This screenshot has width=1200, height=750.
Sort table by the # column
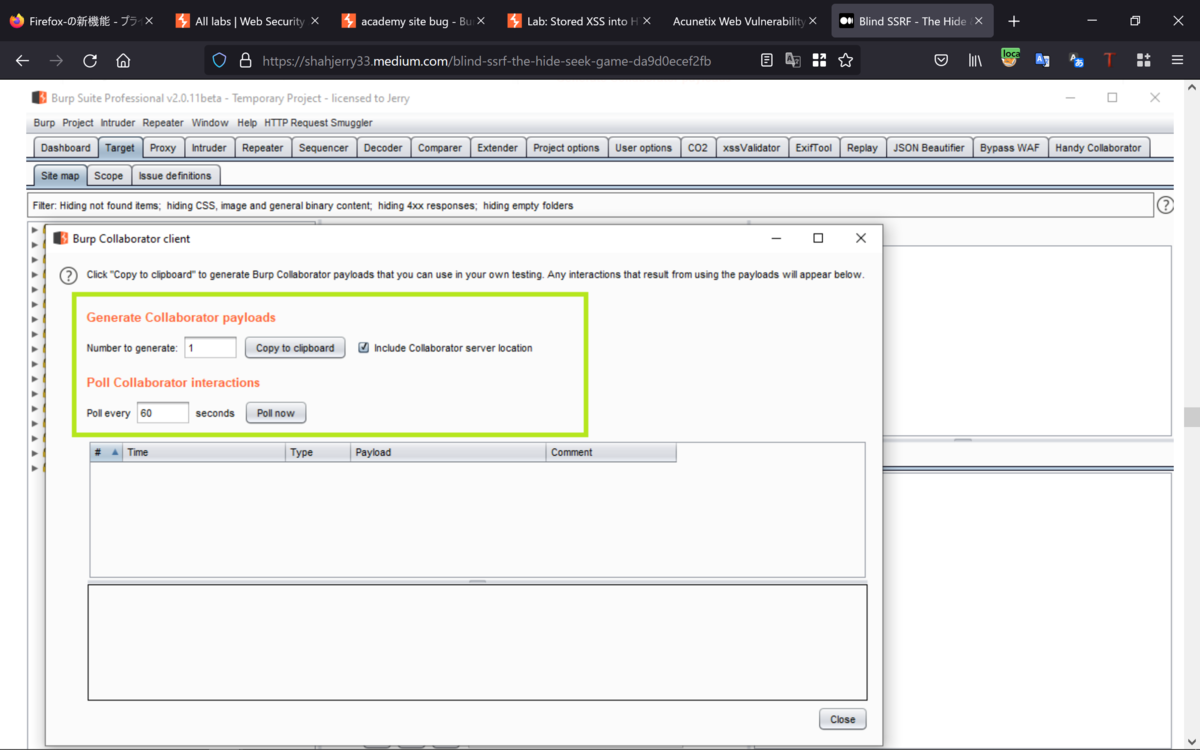click(x=105, y=452)
